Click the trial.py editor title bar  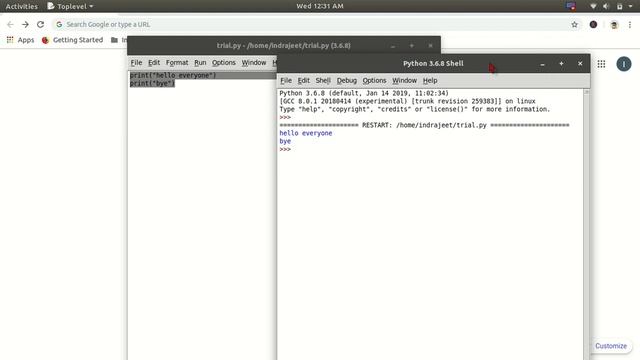pyautogui.click(x=284, y=45)
